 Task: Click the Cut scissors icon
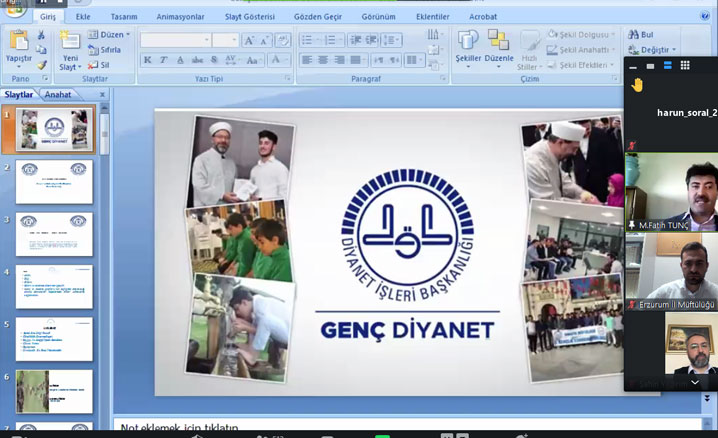tap(41, 35)
